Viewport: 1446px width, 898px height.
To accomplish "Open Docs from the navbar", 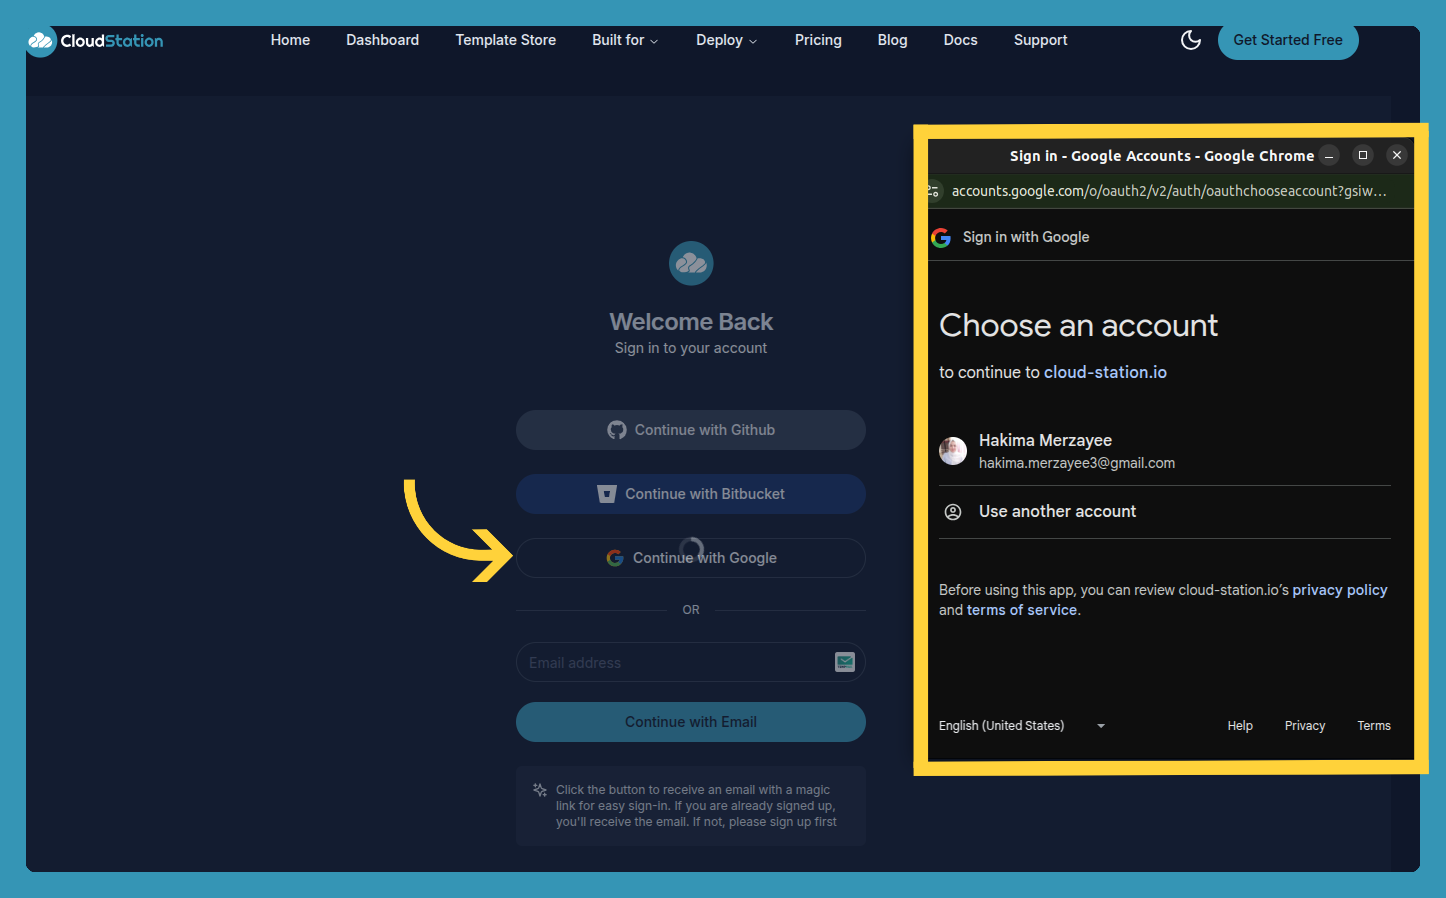I will (960, 40).
